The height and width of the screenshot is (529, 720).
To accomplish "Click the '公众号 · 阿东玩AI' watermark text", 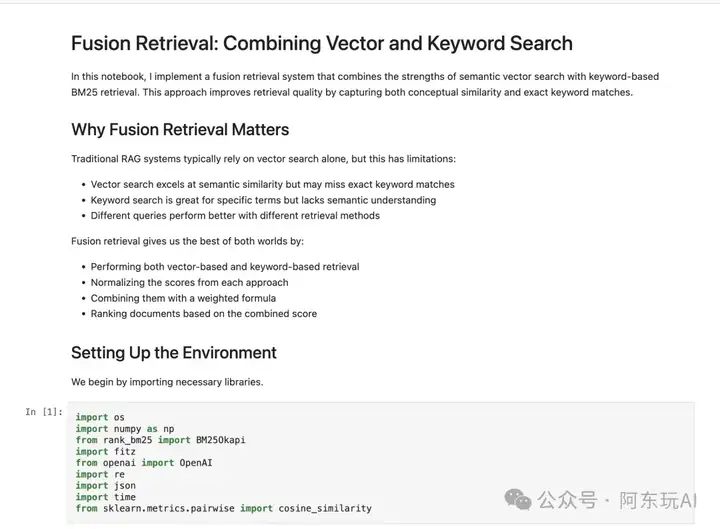I will coord(618,501).
